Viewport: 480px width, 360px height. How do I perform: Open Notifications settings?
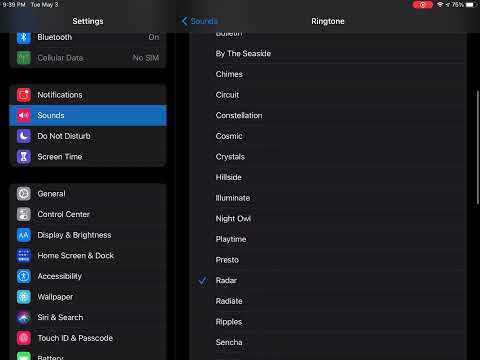(88, 95)
